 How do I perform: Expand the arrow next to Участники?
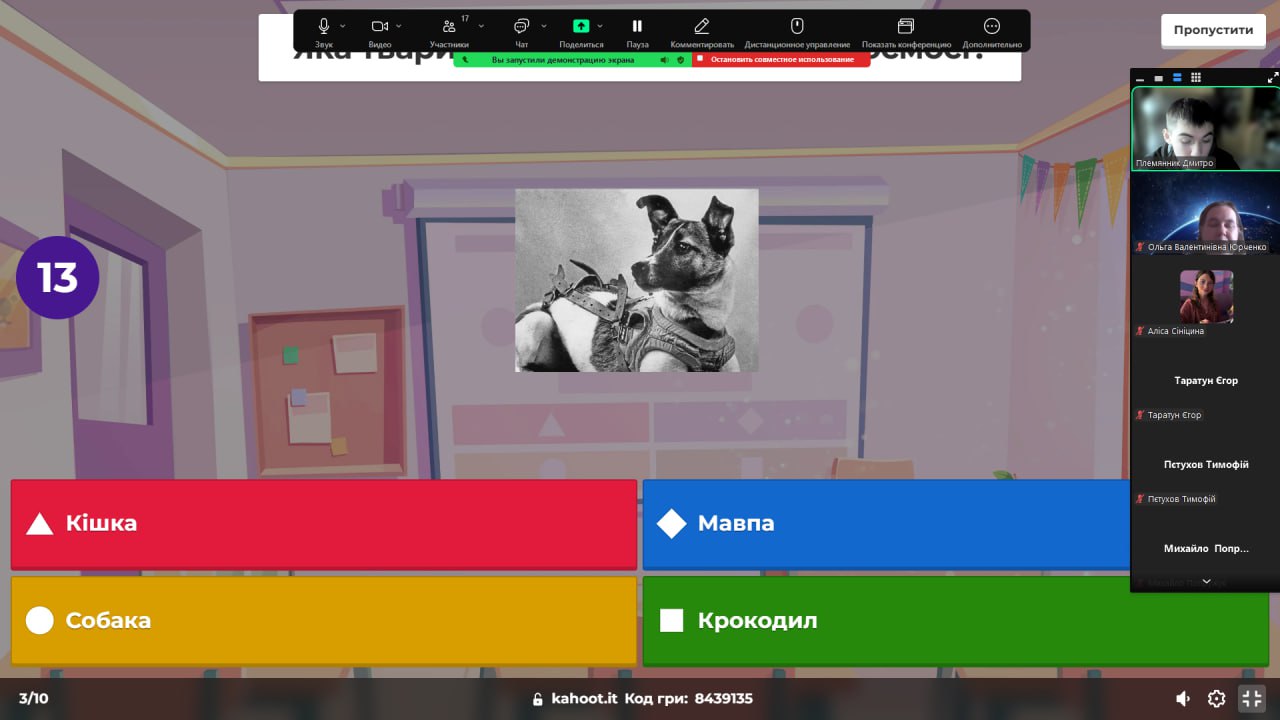pos(481,26)
